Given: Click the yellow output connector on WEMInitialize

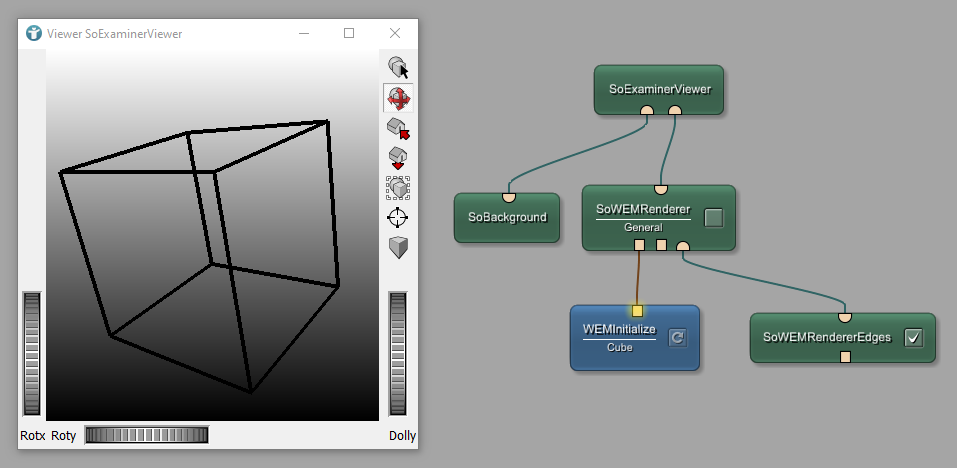Looking at the screenshot, I should (637, 311).
